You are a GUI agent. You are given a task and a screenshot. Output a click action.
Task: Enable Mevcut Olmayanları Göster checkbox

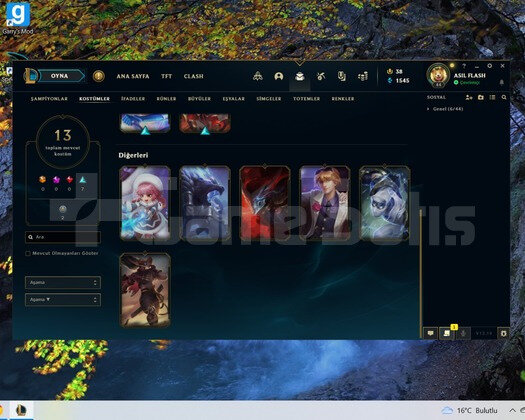point(28,254)
